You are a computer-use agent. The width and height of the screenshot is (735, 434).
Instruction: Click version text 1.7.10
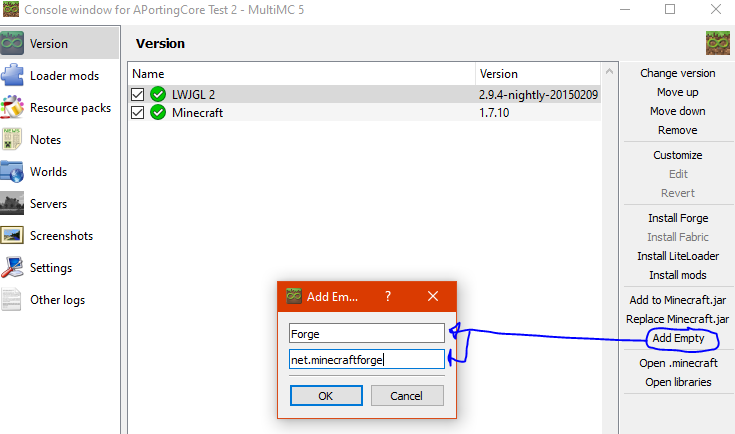point(494,113)
